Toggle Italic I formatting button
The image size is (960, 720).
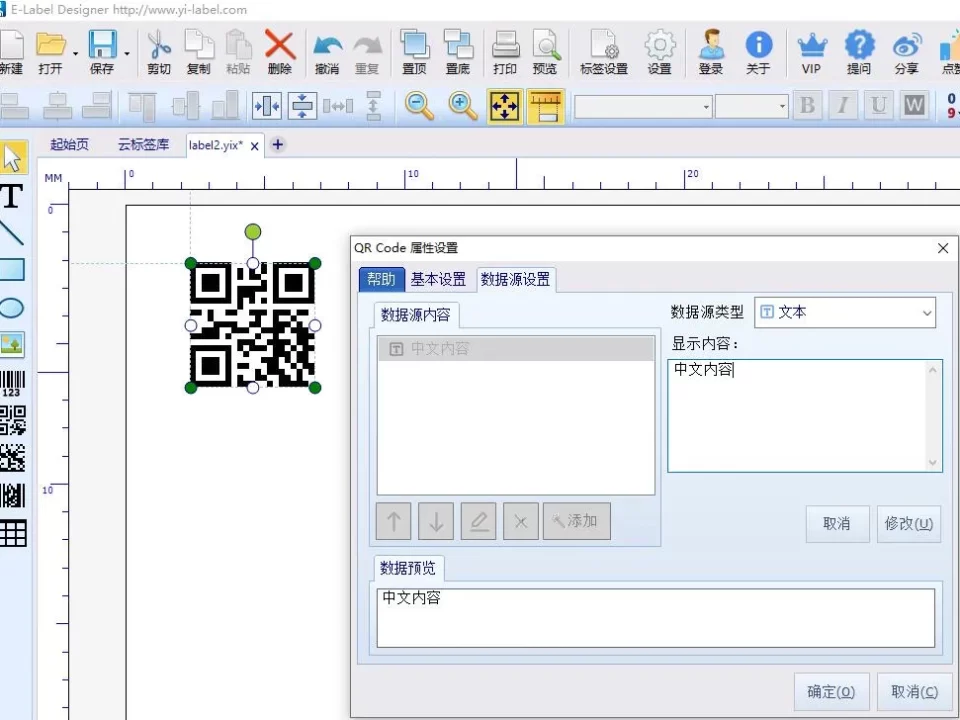click(x=843, y=105)
